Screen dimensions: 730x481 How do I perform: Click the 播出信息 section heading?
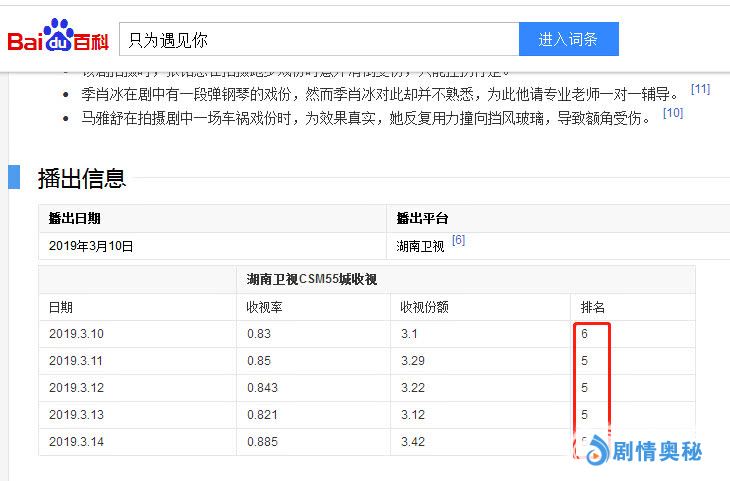82,178
